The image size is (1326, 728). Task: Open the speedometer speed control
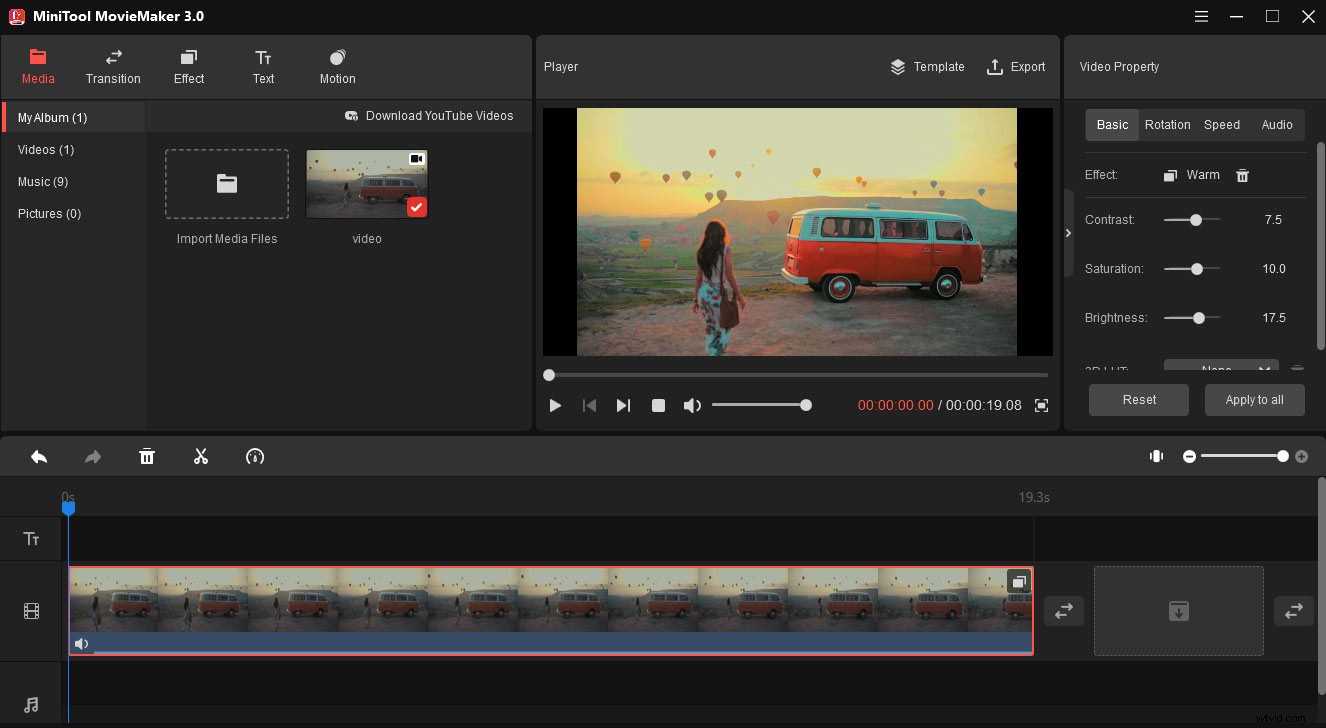pyautogui.click(x=254, y=456)
